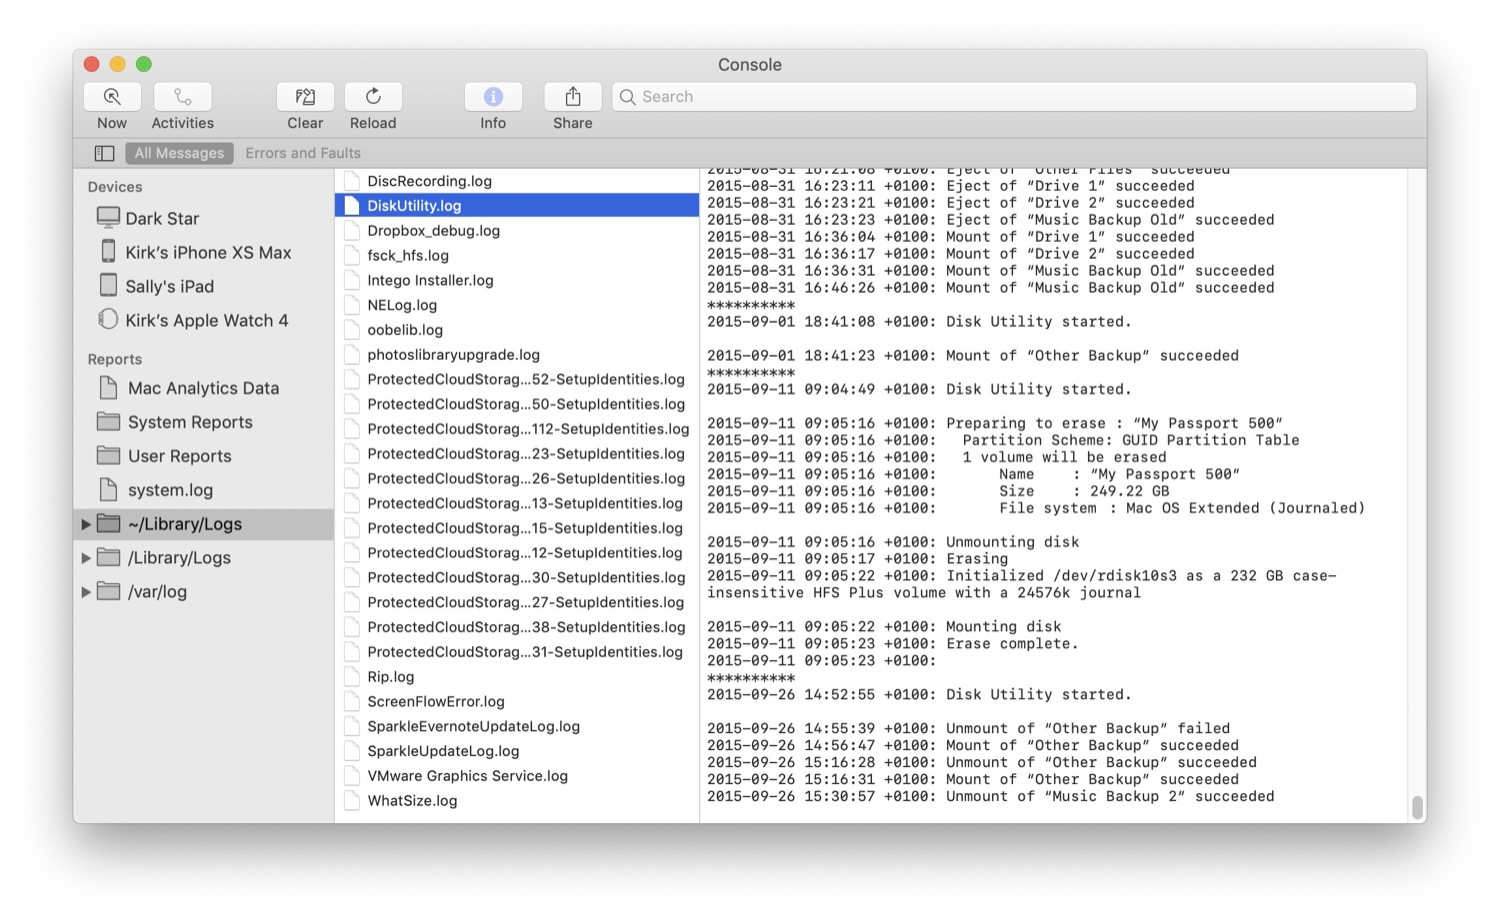
Task: Click the Now toolbar icon
Action: [112, 97]
